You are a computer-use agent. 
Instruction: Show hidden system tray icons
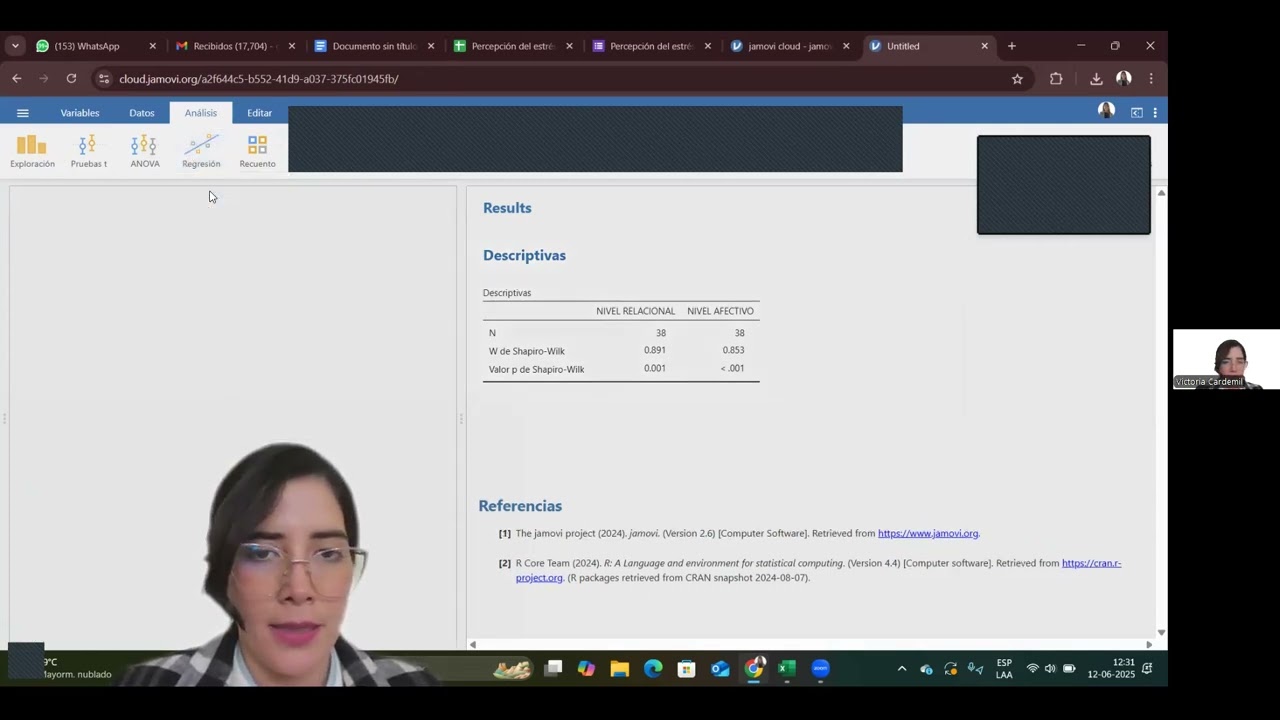pyautogui.click(x=901, y=668)
